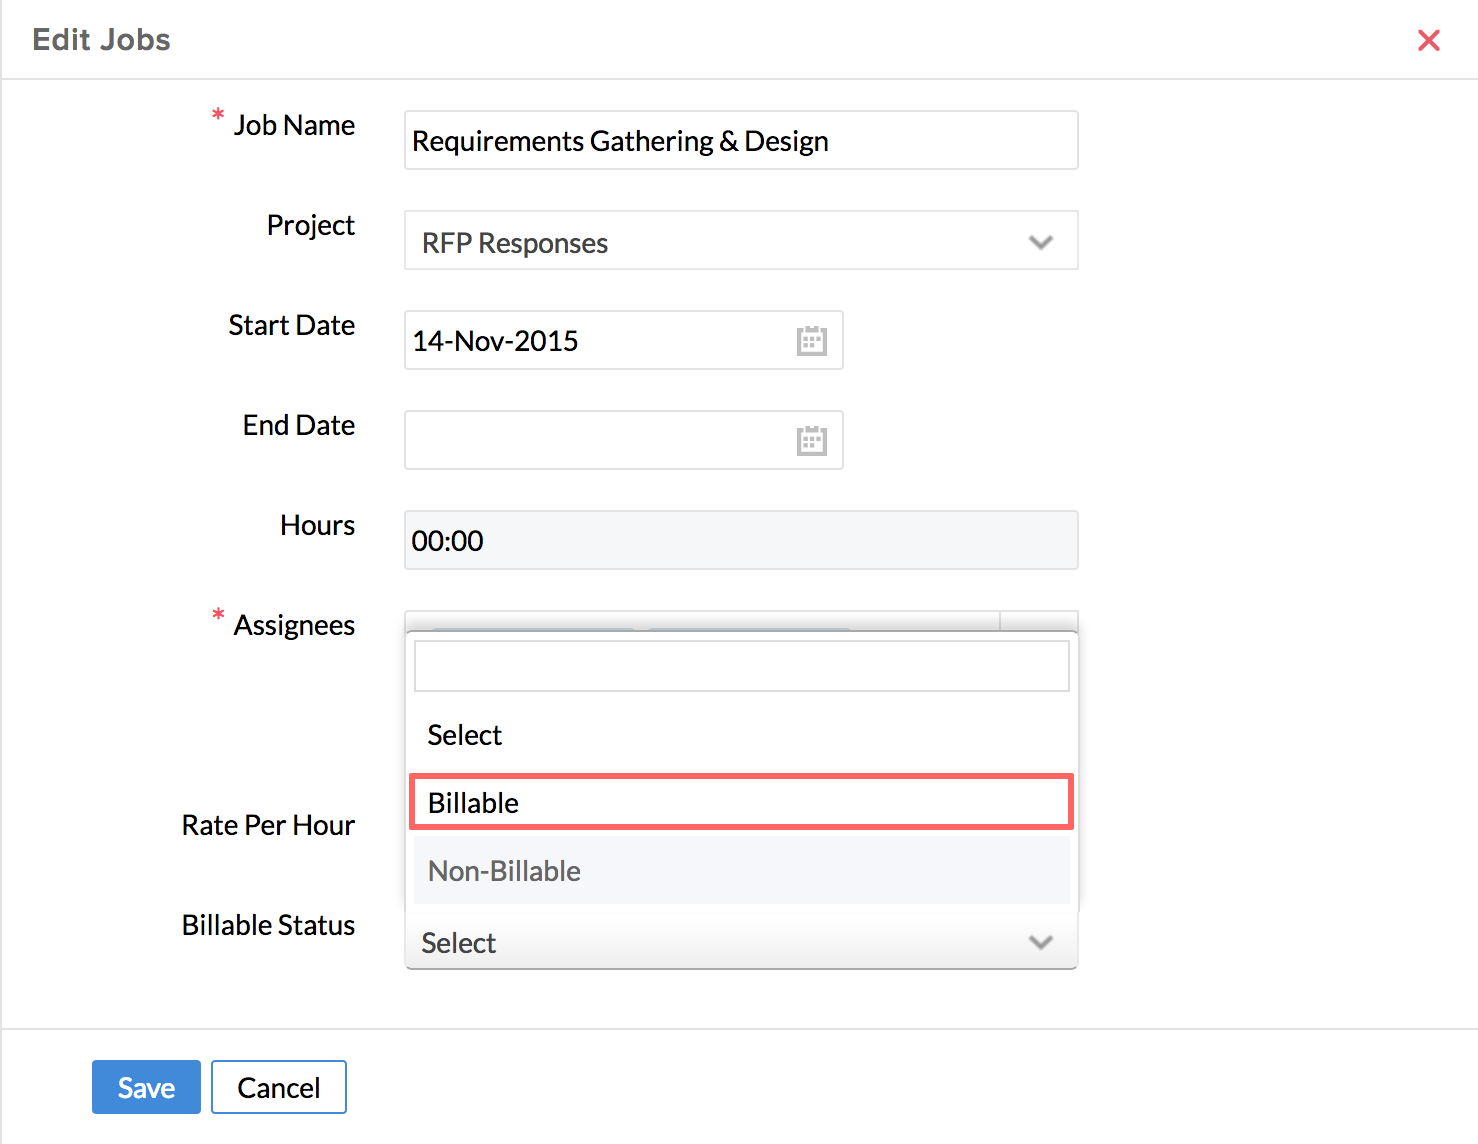
Task: Click the Hours field showing 00:00
Action: click(740, 541)
